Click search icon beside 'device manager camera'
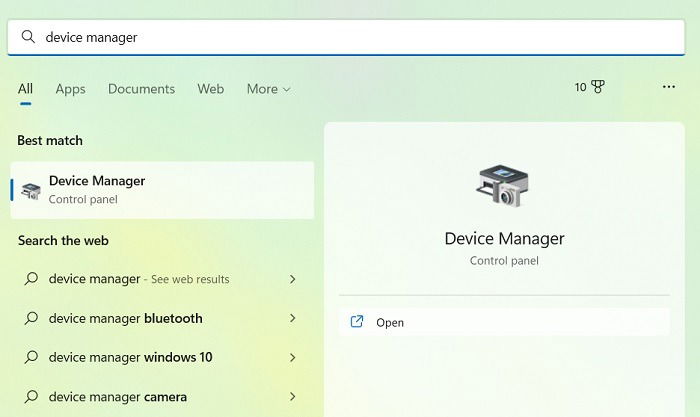Image resolution: width=700 pixels, height=417 pixels. 31,396
